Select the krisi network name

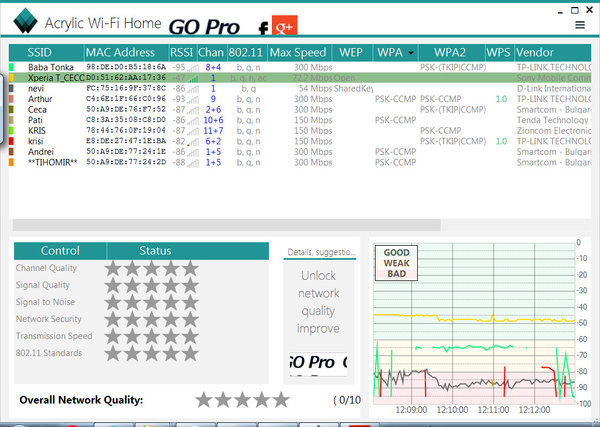pyautogui.click(x=36, y=141)
